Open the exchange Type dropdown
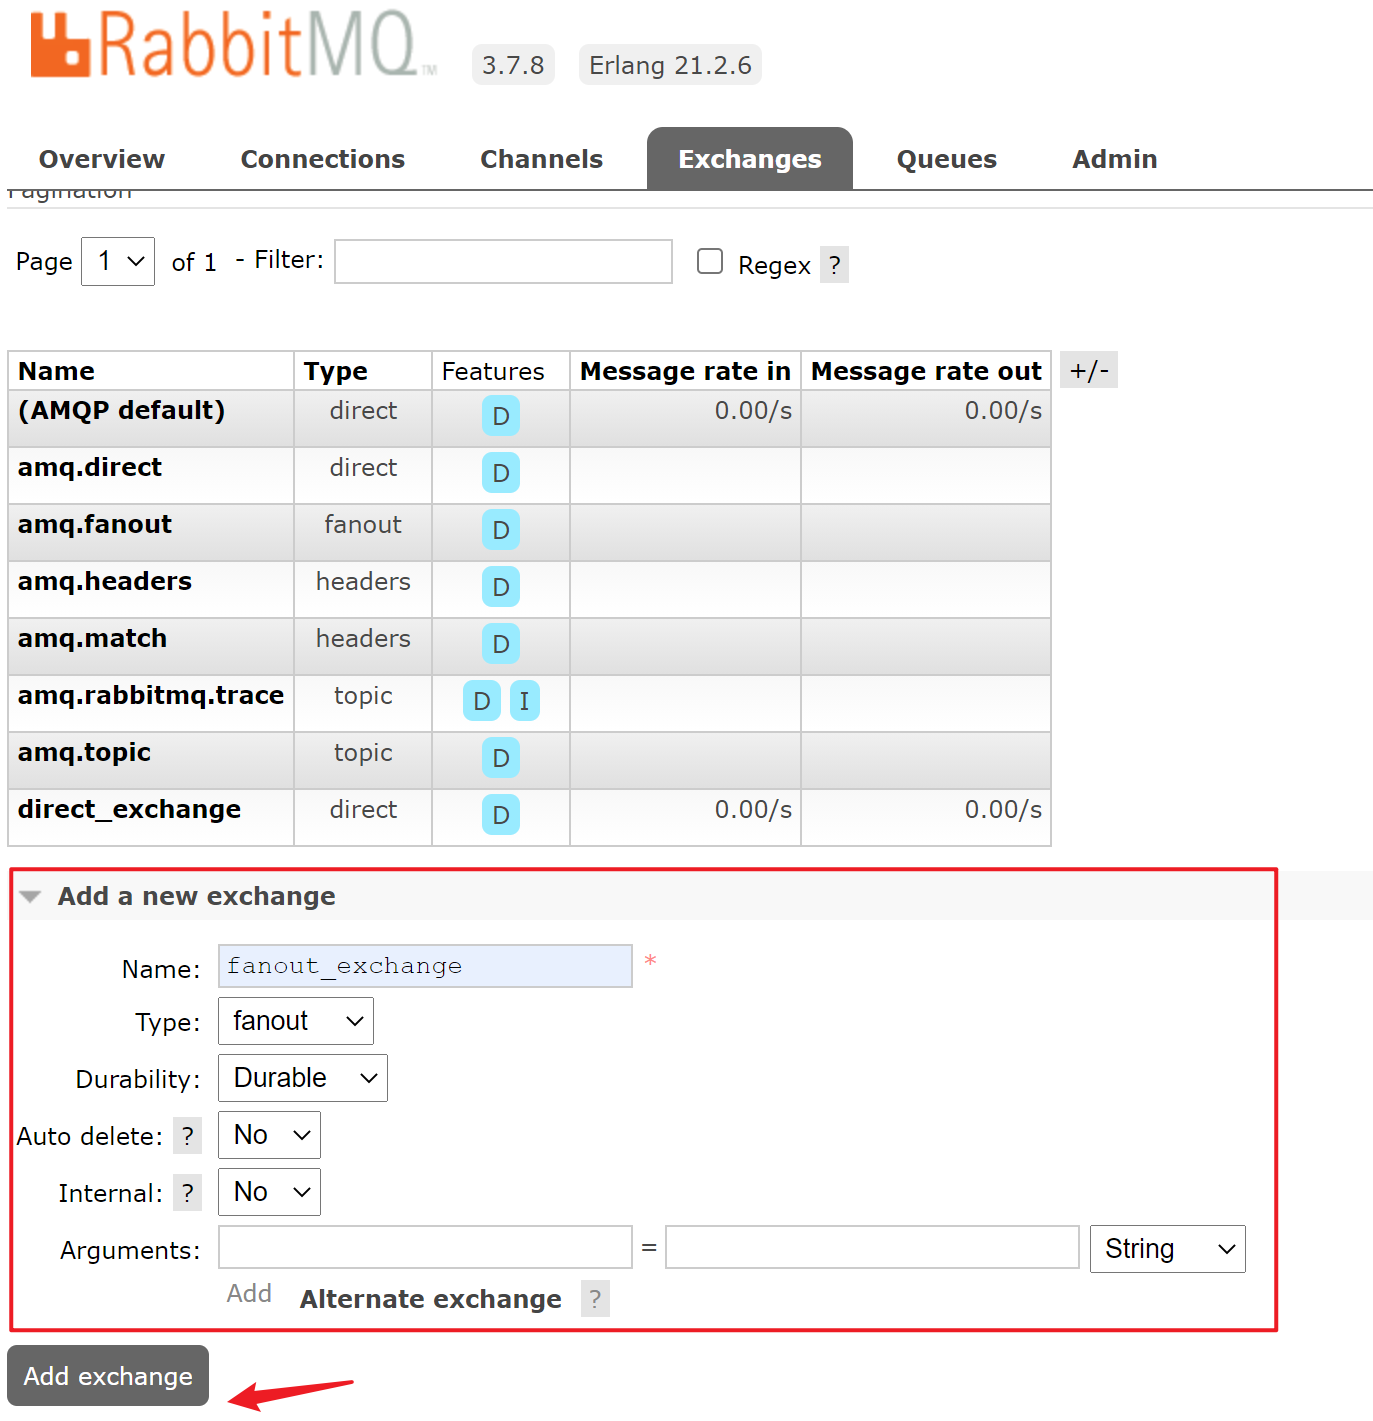The height and width of the screenshot is (1421, 1373). [296, 1021]
